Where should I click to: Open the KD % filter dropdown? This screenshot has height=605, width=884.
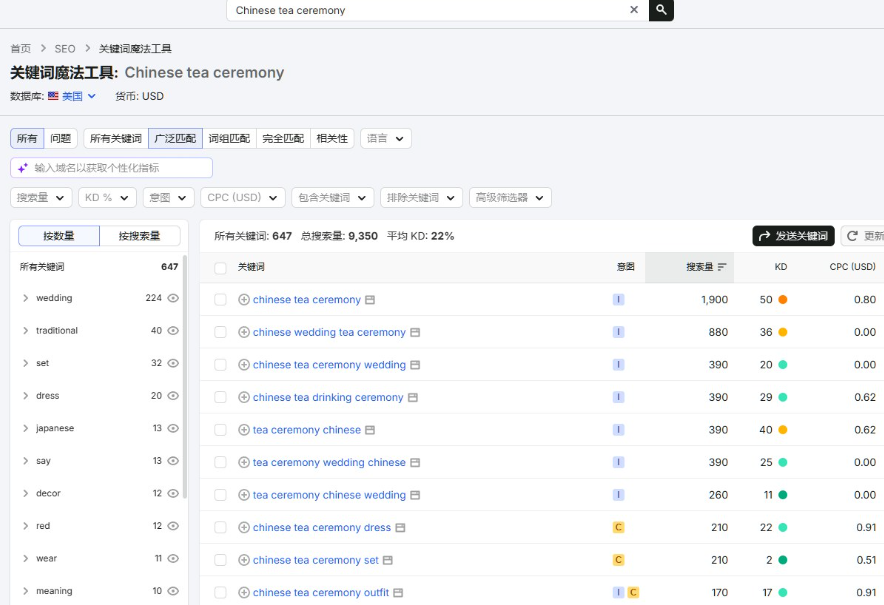click(107, 197)
